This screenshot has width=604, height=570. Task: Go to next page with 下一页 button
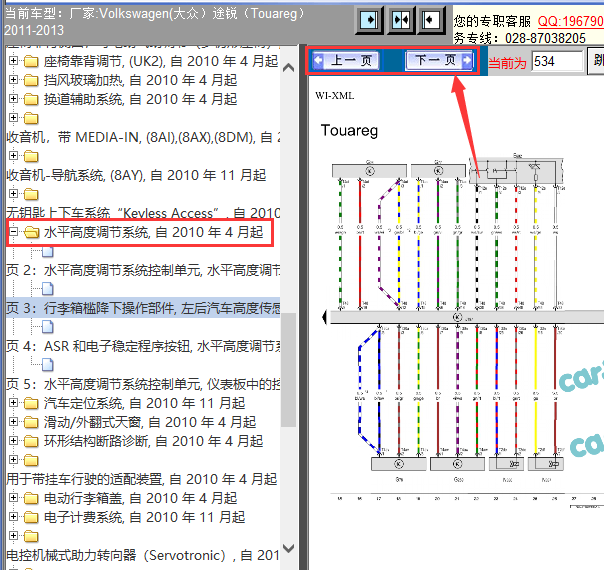[440, 60]
